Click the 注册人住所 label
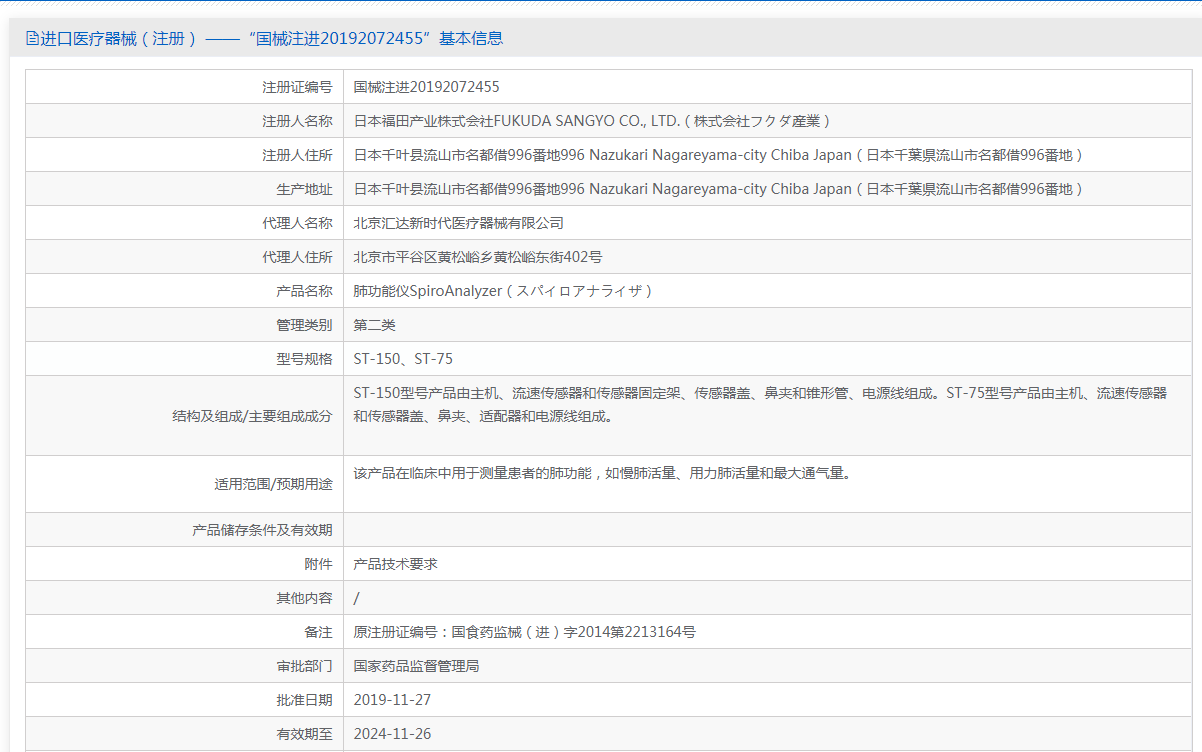Image resolution: width=1202 pixels, height=752 pixels. (297, 155)
